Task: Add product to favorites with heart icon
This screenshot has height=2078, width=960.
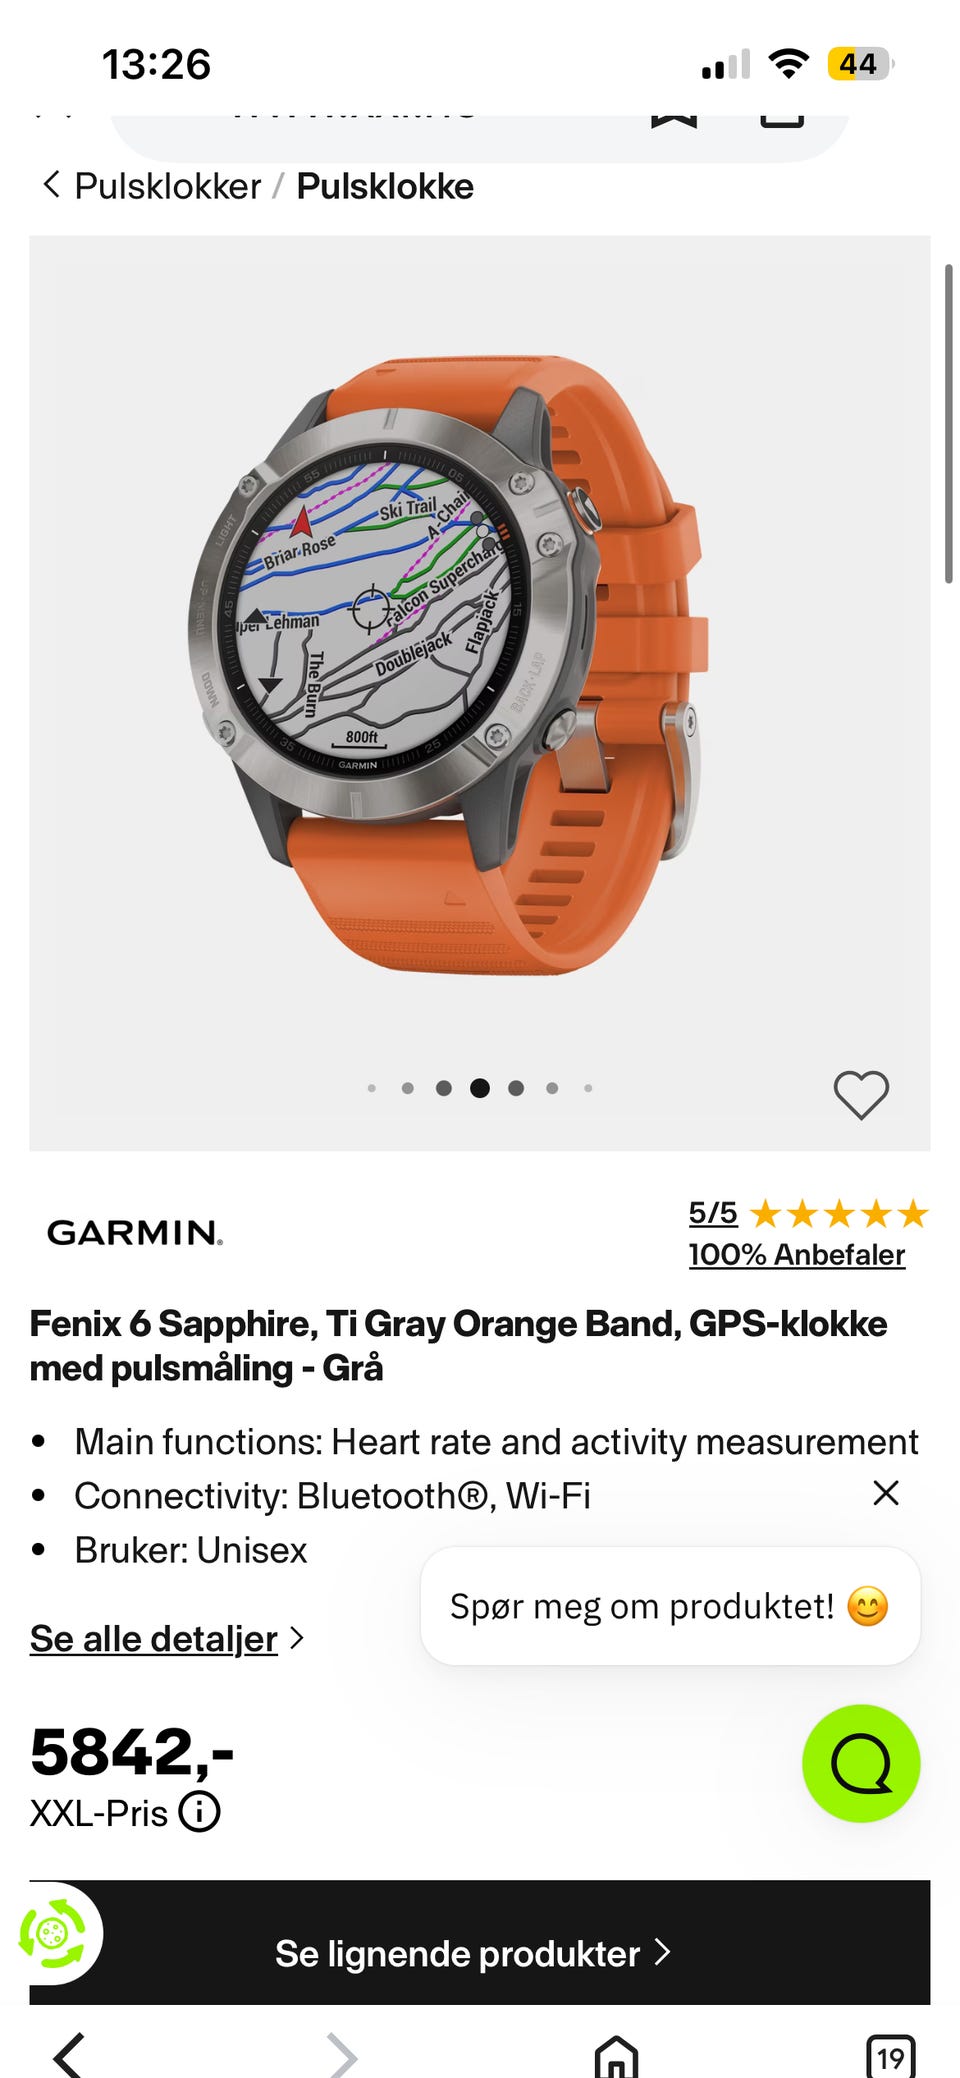Action: (861, 1094)
